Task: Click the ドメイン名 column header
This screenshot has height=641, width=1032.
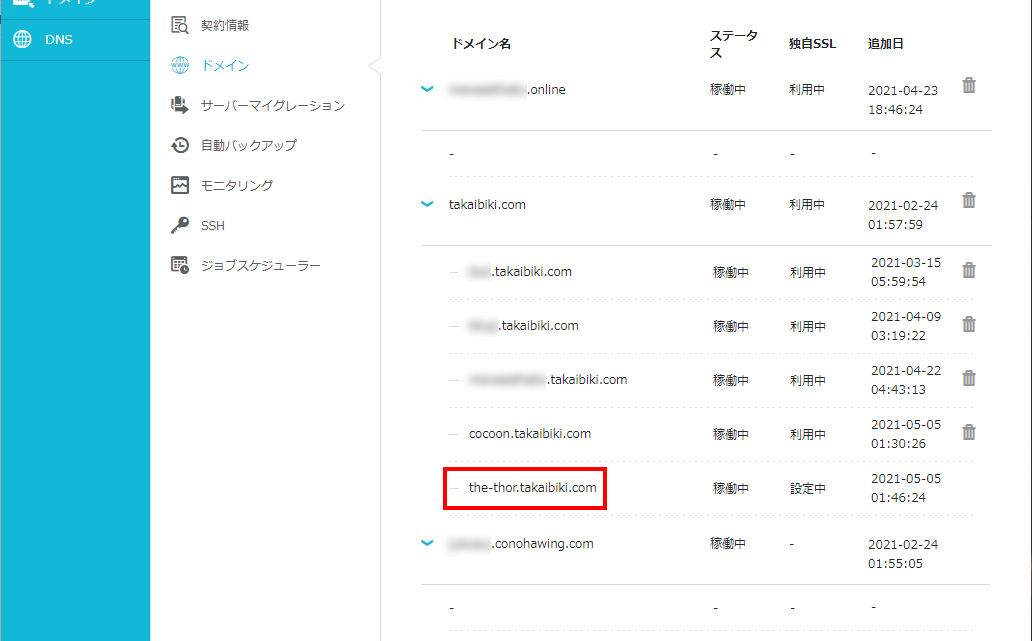Action: (x=481, y=43)
